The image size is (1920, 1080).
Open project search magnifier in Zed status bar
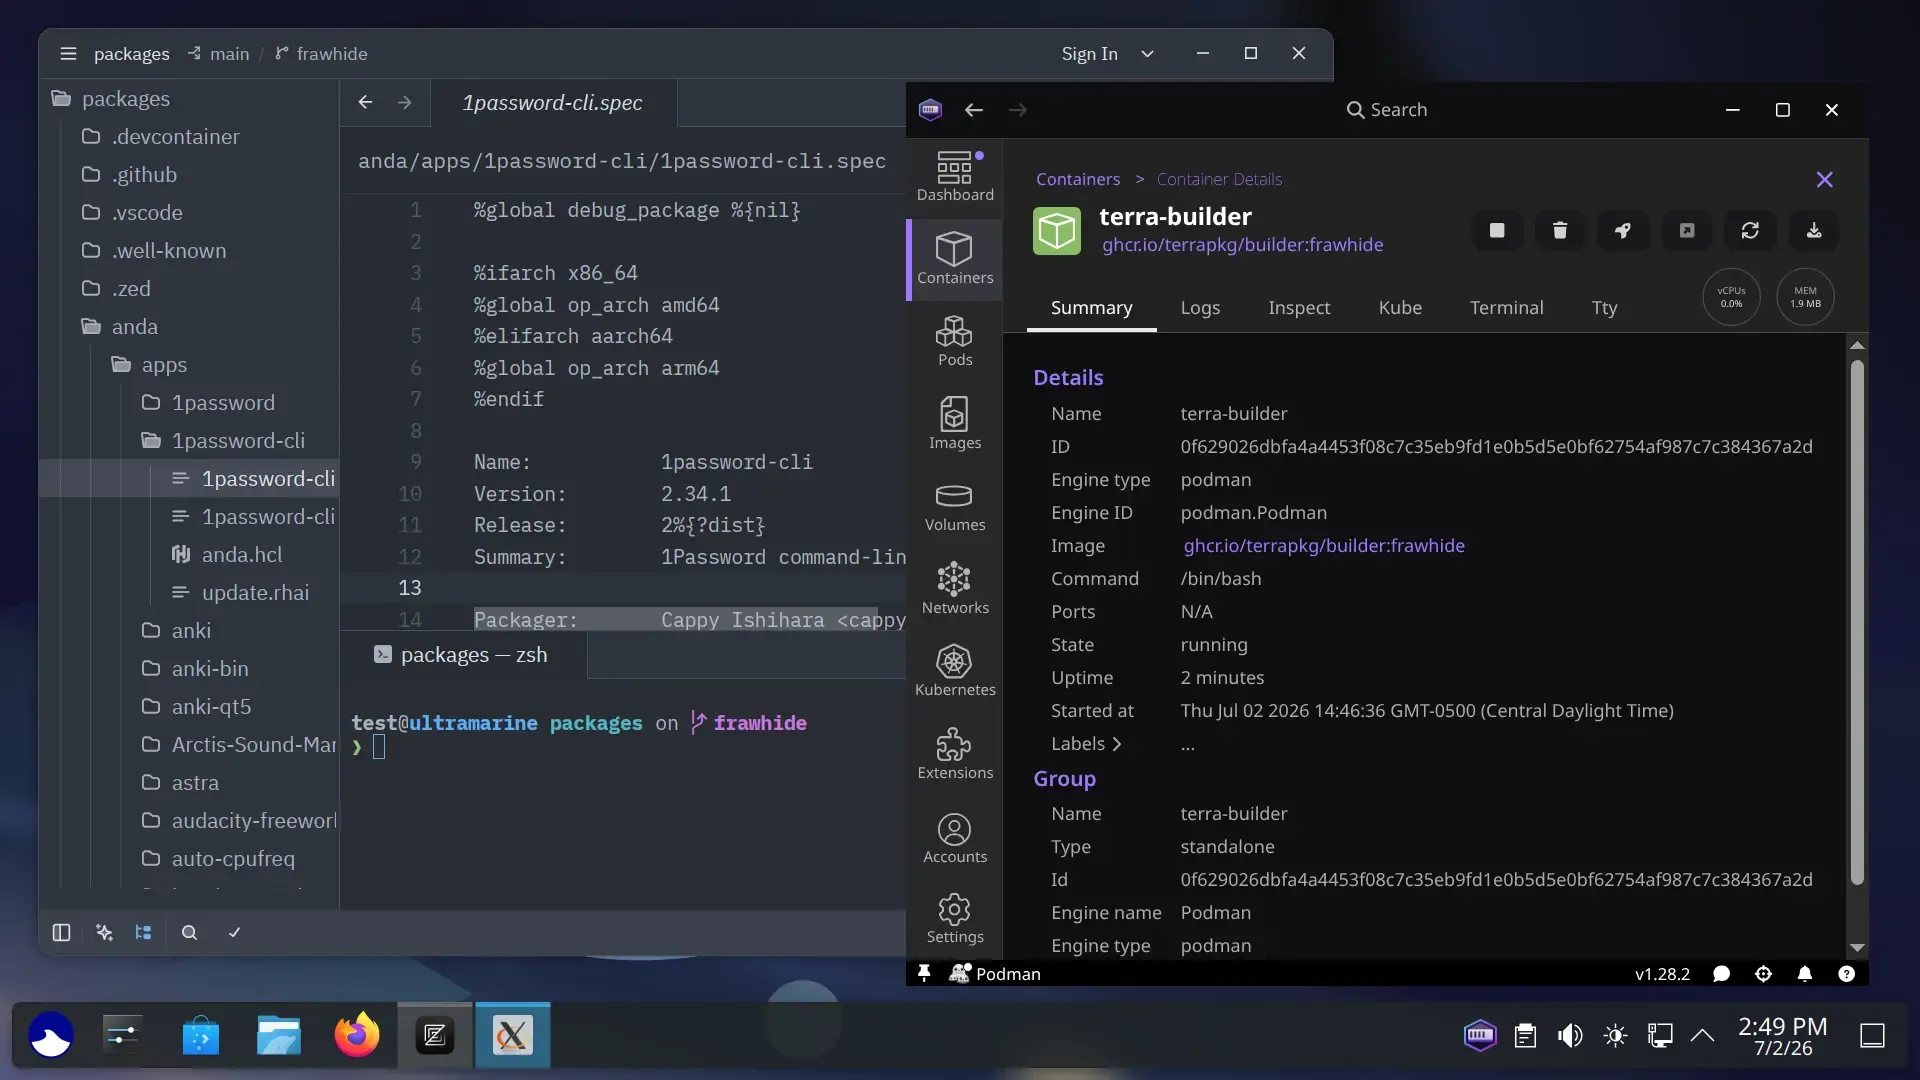click(x=189, y=932)
